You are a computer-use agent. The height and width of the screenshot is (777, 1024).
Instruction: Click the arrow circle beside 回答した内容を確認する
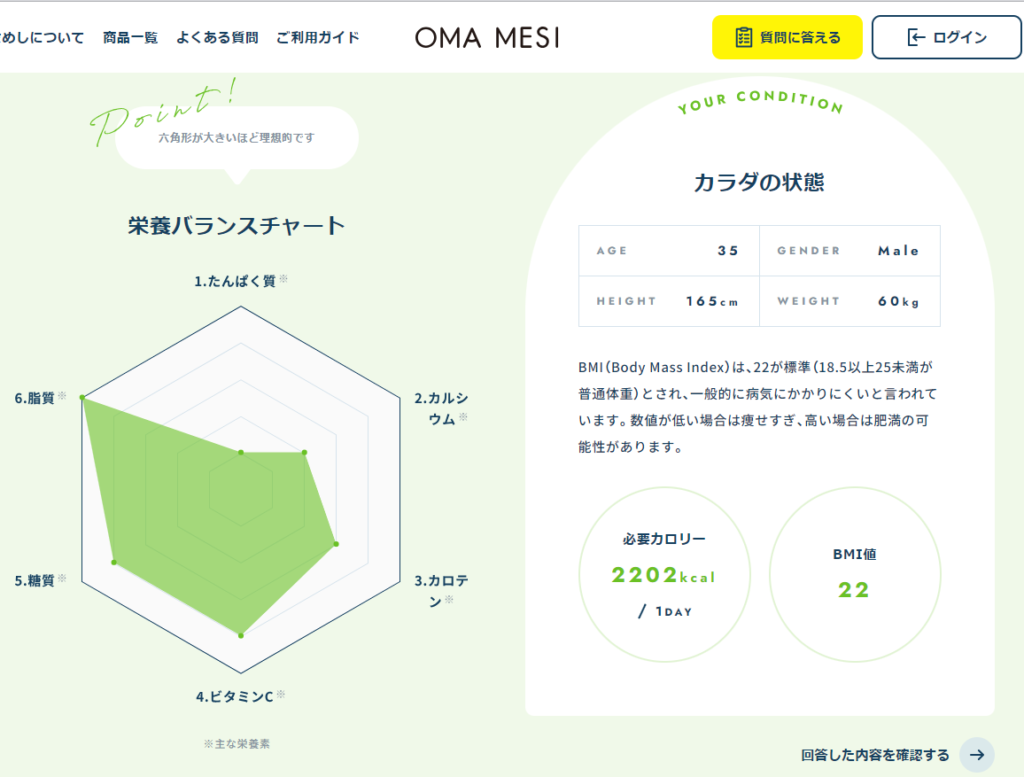[x=977, y=755]
